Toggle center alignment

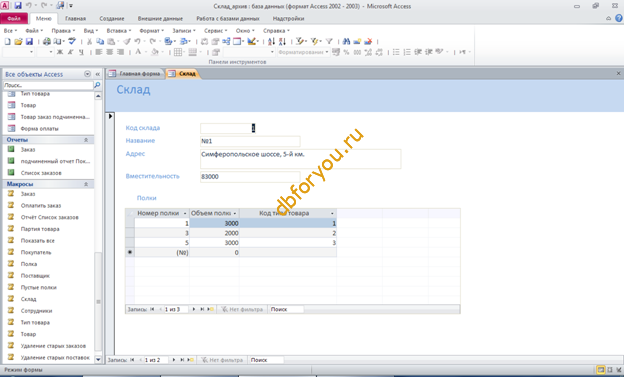coord(109,52)
